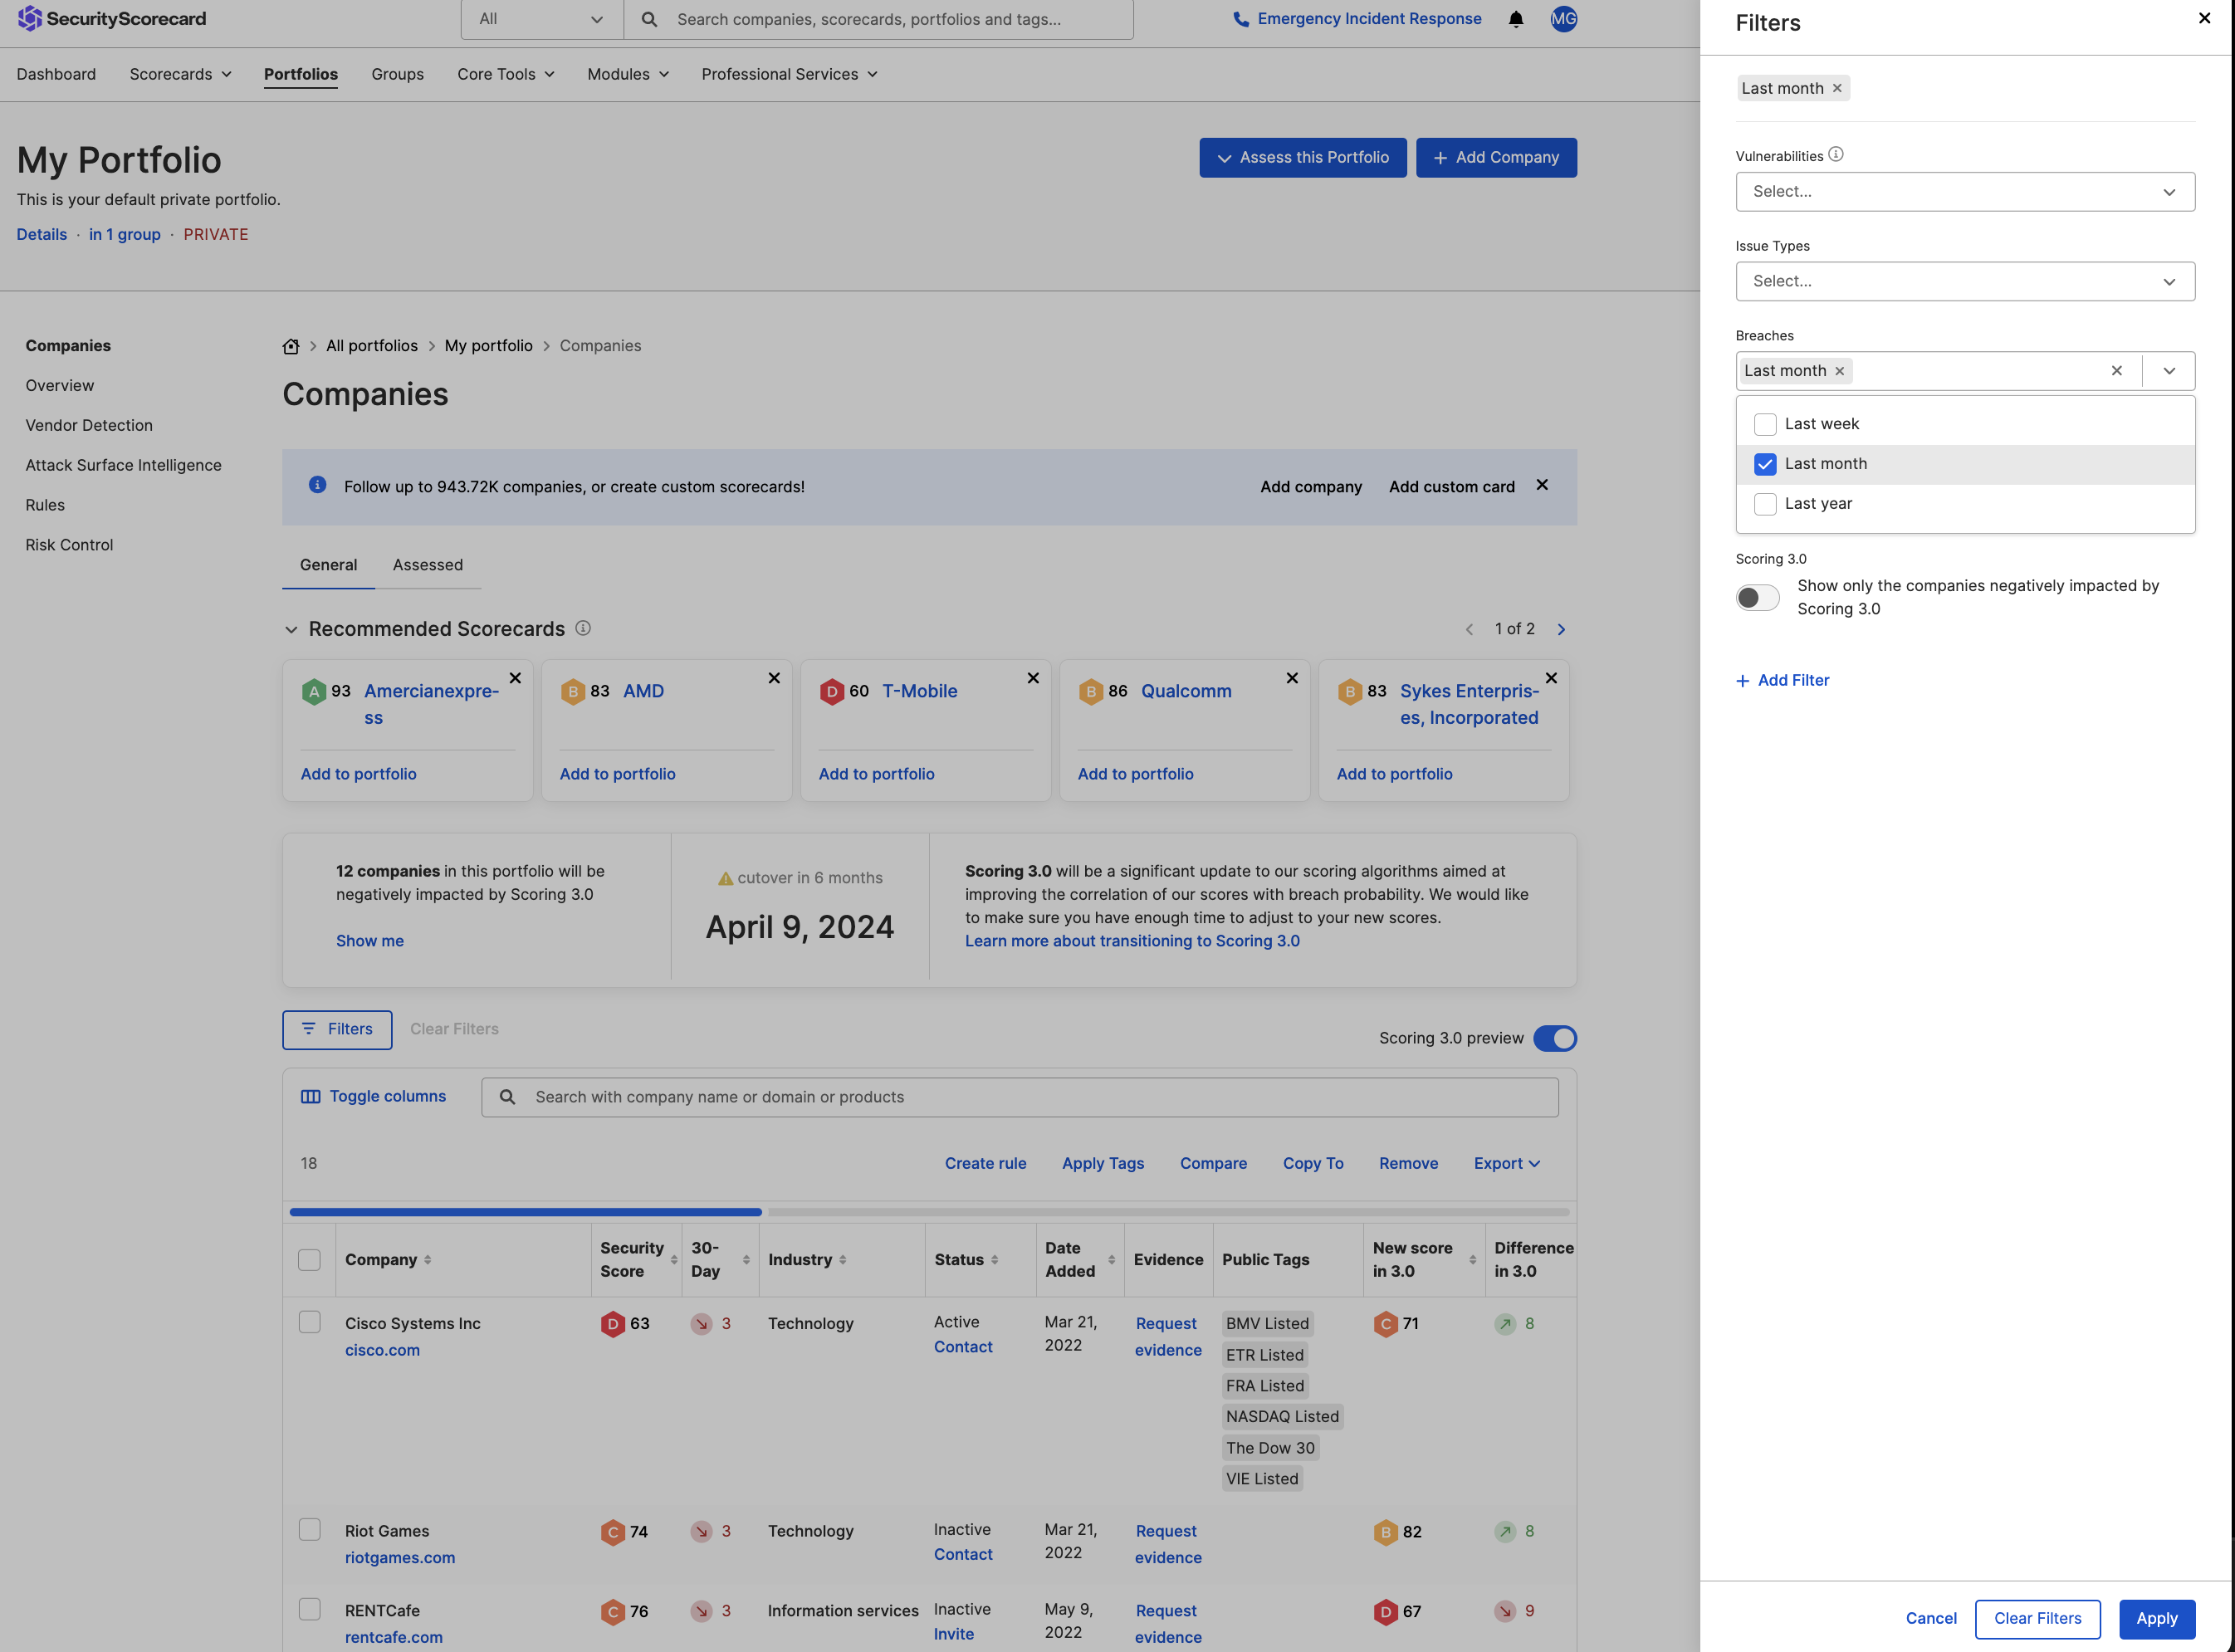Viewport: 2235px width, 1652px height.
Task: Dismiss the AMD scorecard card
Action: (x=774, y=678)
